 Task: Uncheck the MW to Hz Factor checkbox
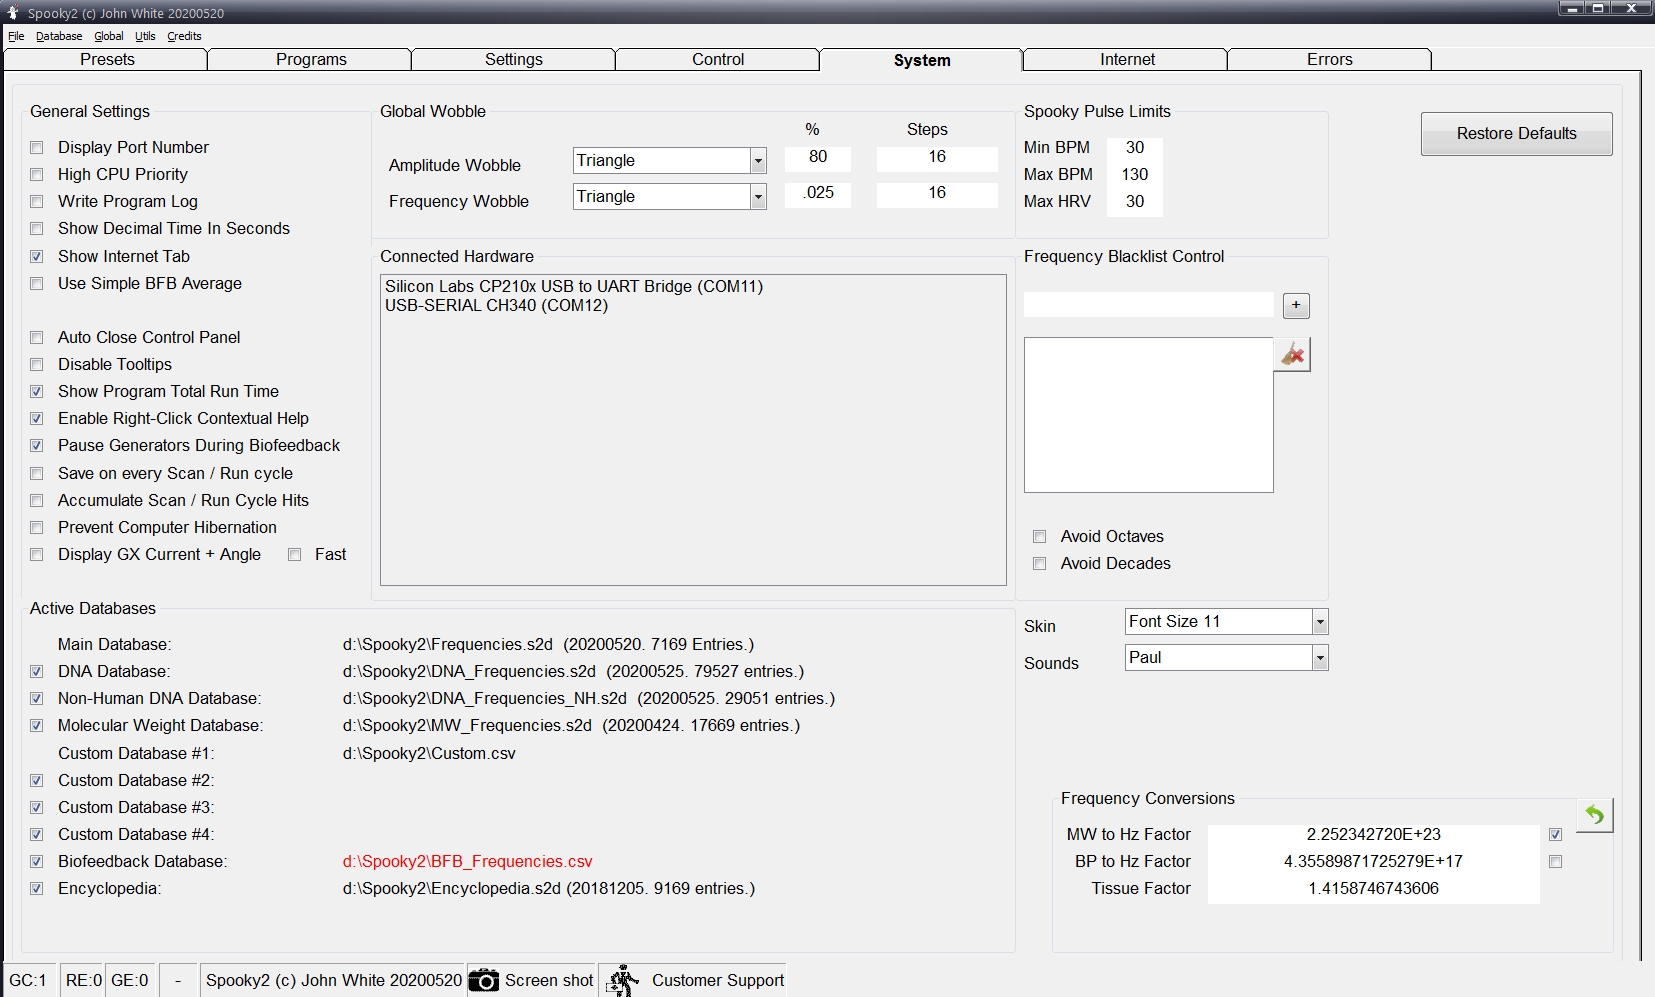tap(1555, 835)
